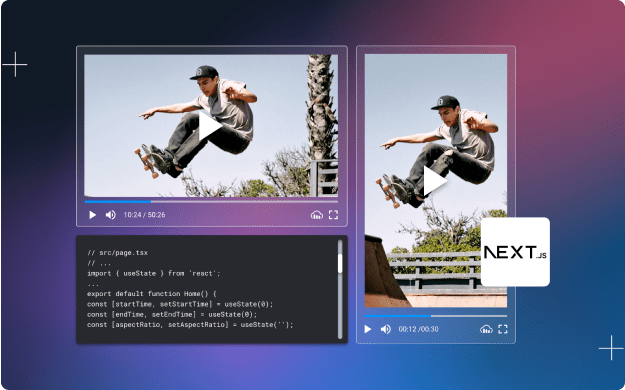
Task: Click the 'export default function Home()' line
Action: (x=151, y=293)
